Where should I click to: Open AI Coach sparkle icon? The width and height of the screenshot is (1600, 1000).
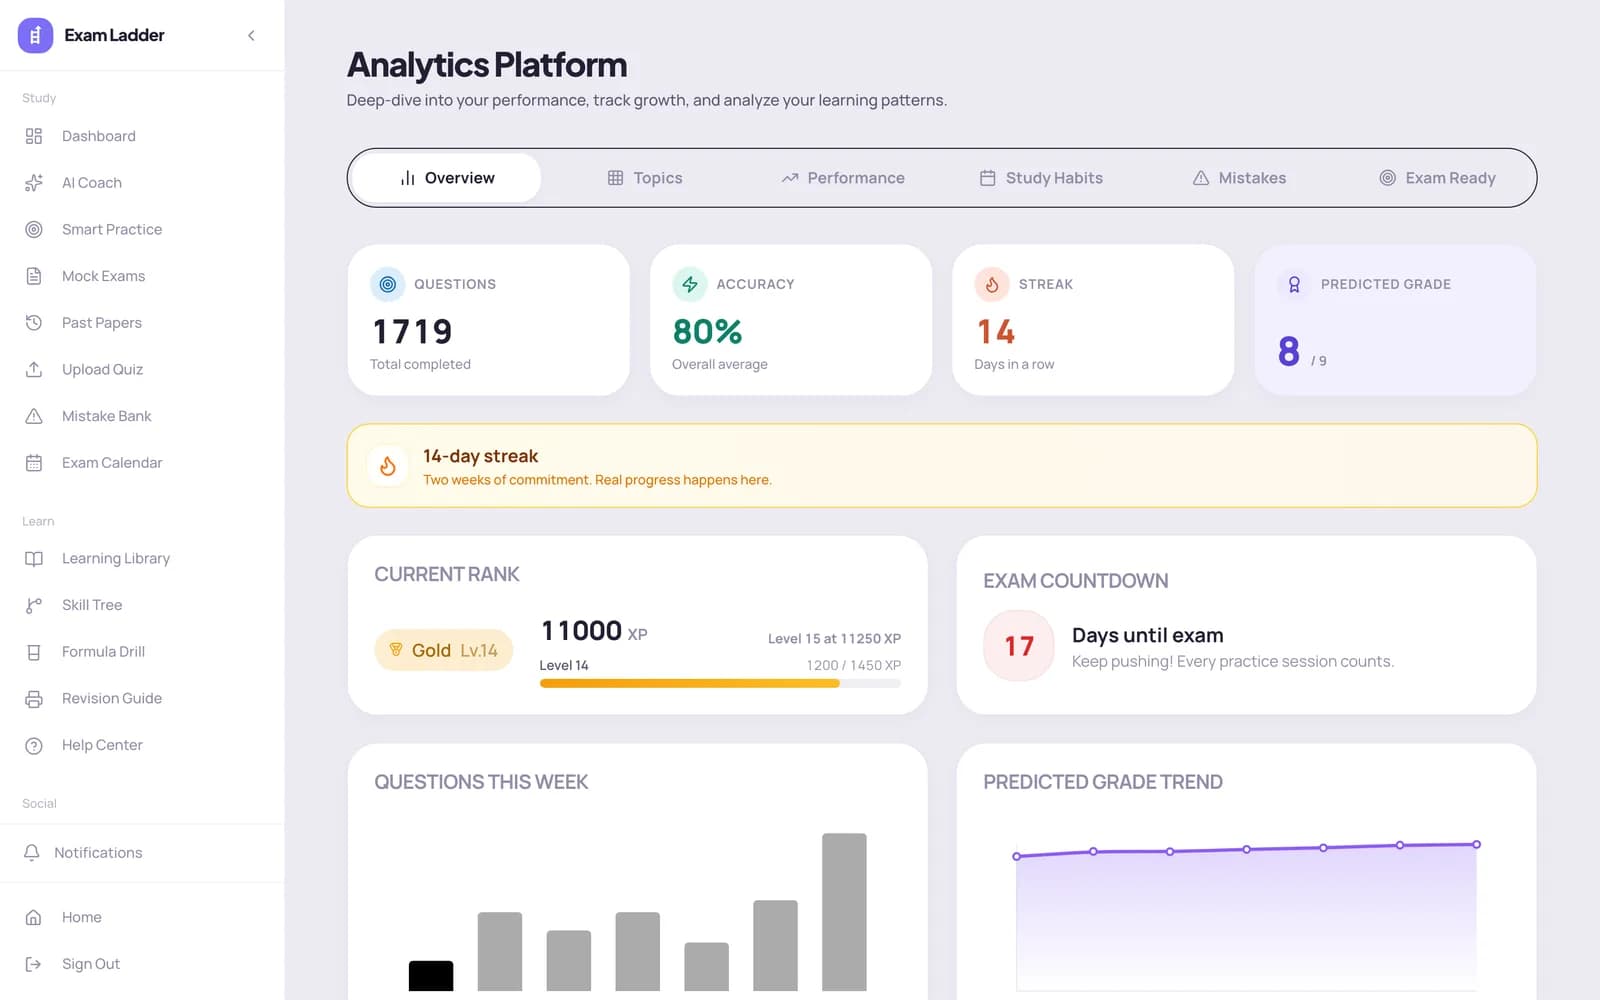(x=34, y=183)
